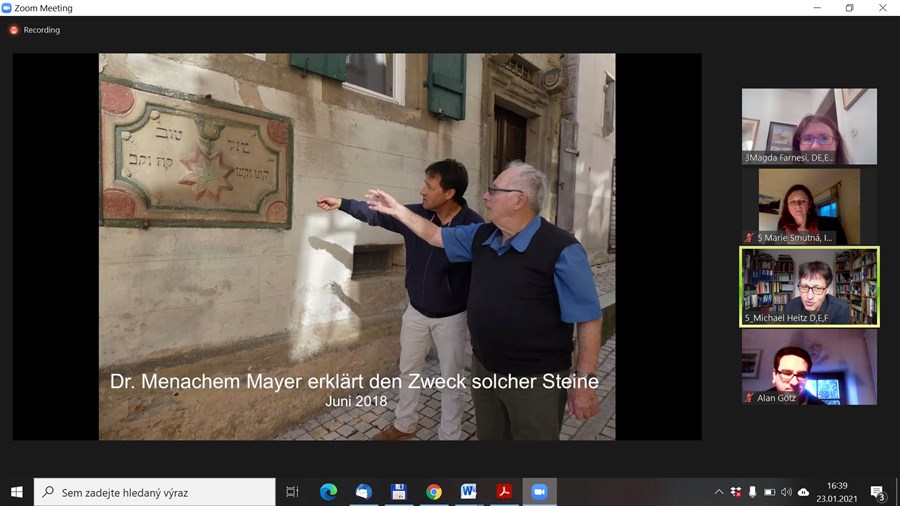Image resolution: width=900 pixels, height=506 pixels.
Task: Click the red Recording indicator icon
Action: coord(14,30)
